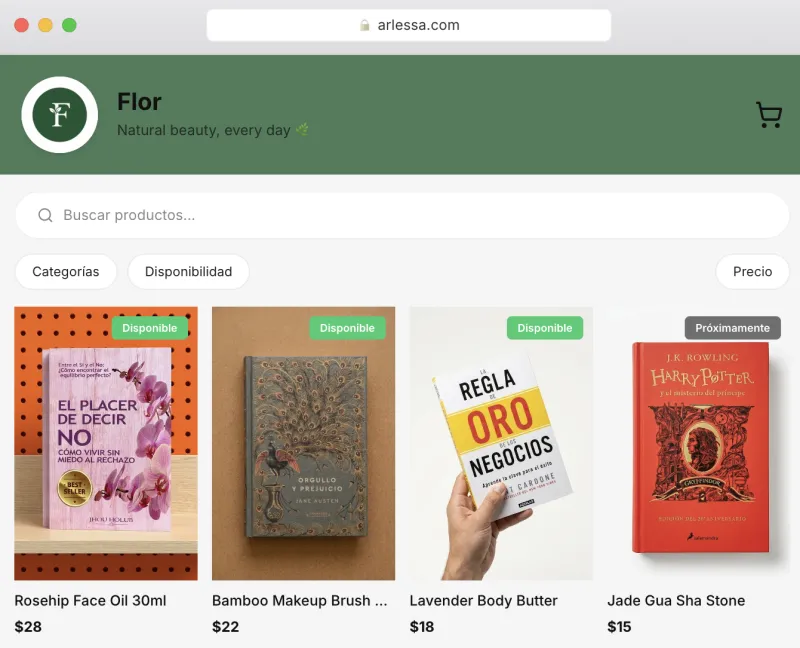
Task: Click the Natural beauty, every day tagline
Action: click(x=204, y=130)
